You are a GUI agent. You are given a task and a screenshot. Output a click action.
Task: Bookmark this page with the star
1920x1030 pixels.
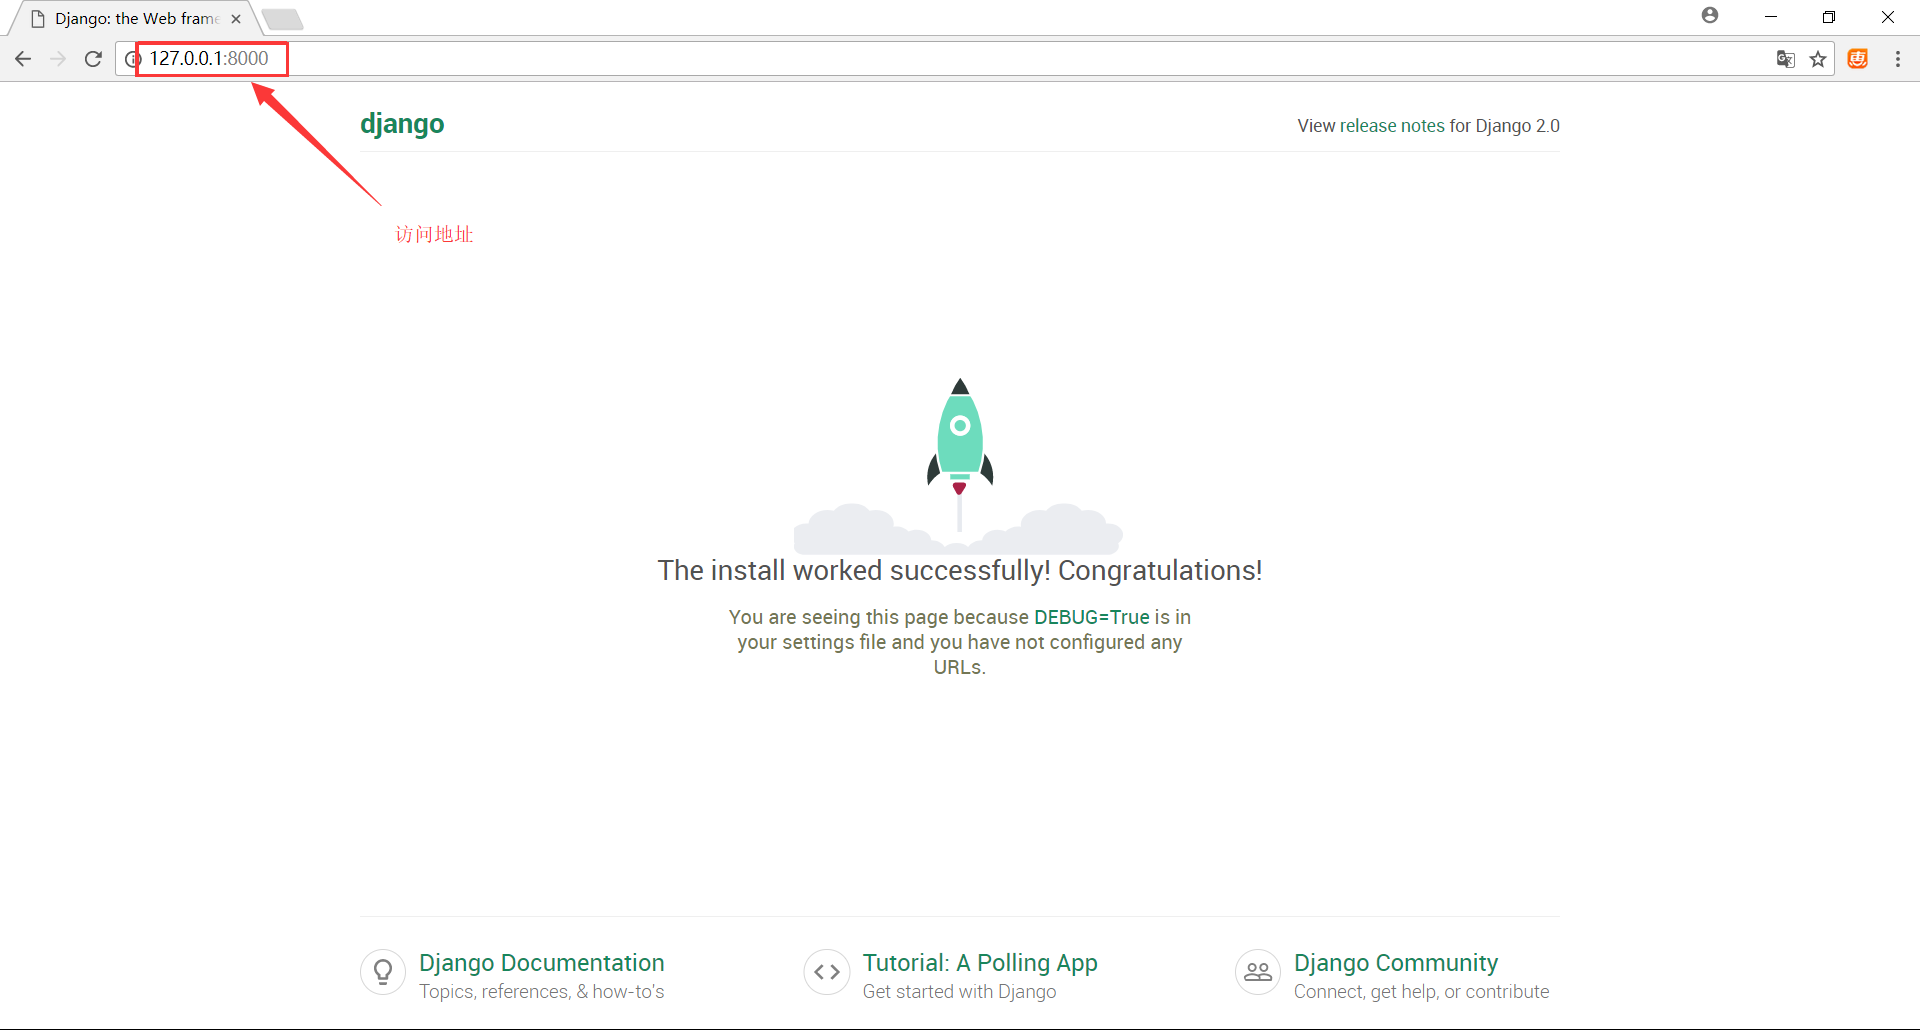coord(1818,59)
